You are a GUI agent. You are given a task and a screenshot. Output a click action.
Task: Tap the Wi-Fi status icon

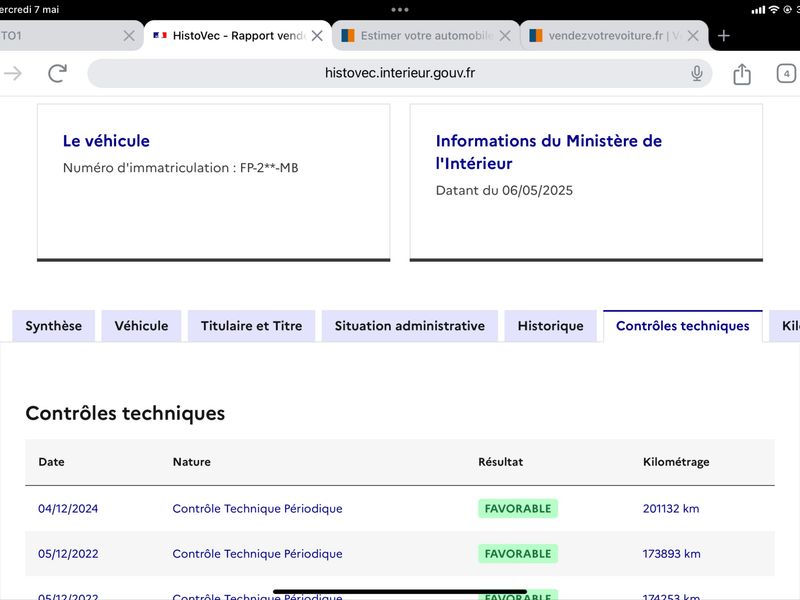tap(774, 10)
